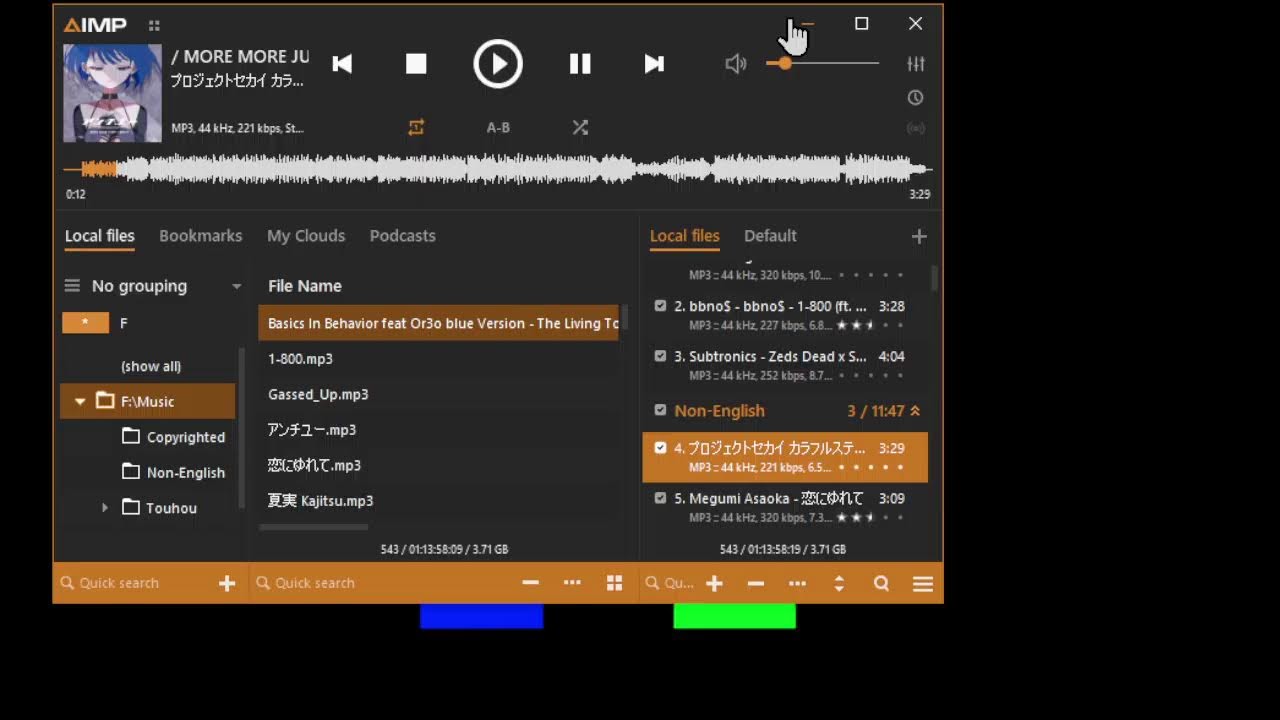Click the folder tree Quick search field
Screen dimensions: 1280x720
click(x=135, y=583)
